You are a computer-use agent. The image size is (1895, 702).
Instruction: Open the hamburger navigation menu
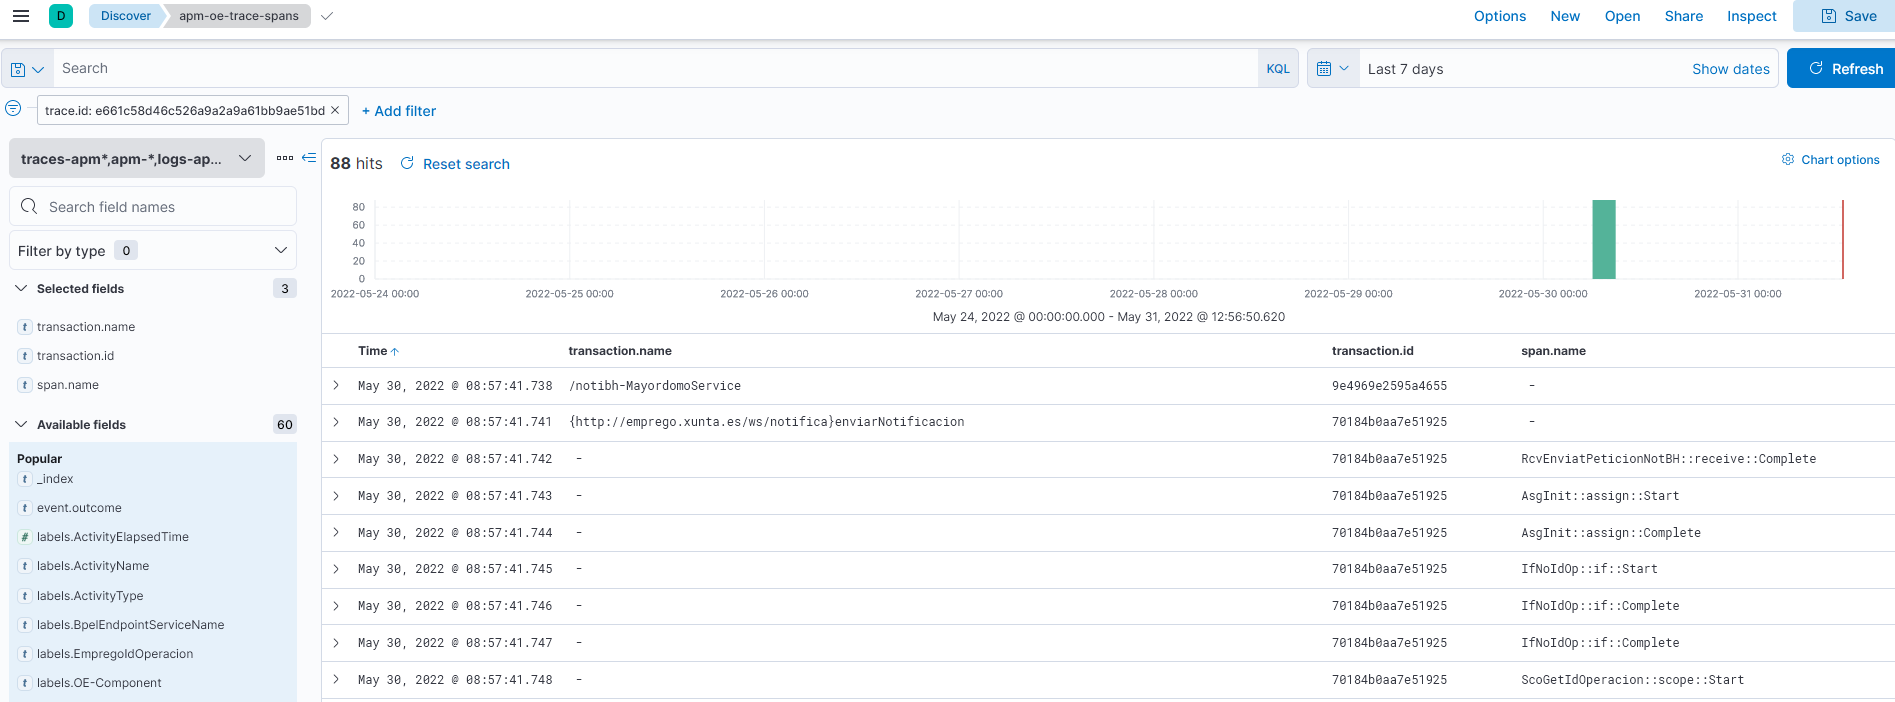pyautogui.click(x=21, y=16)
